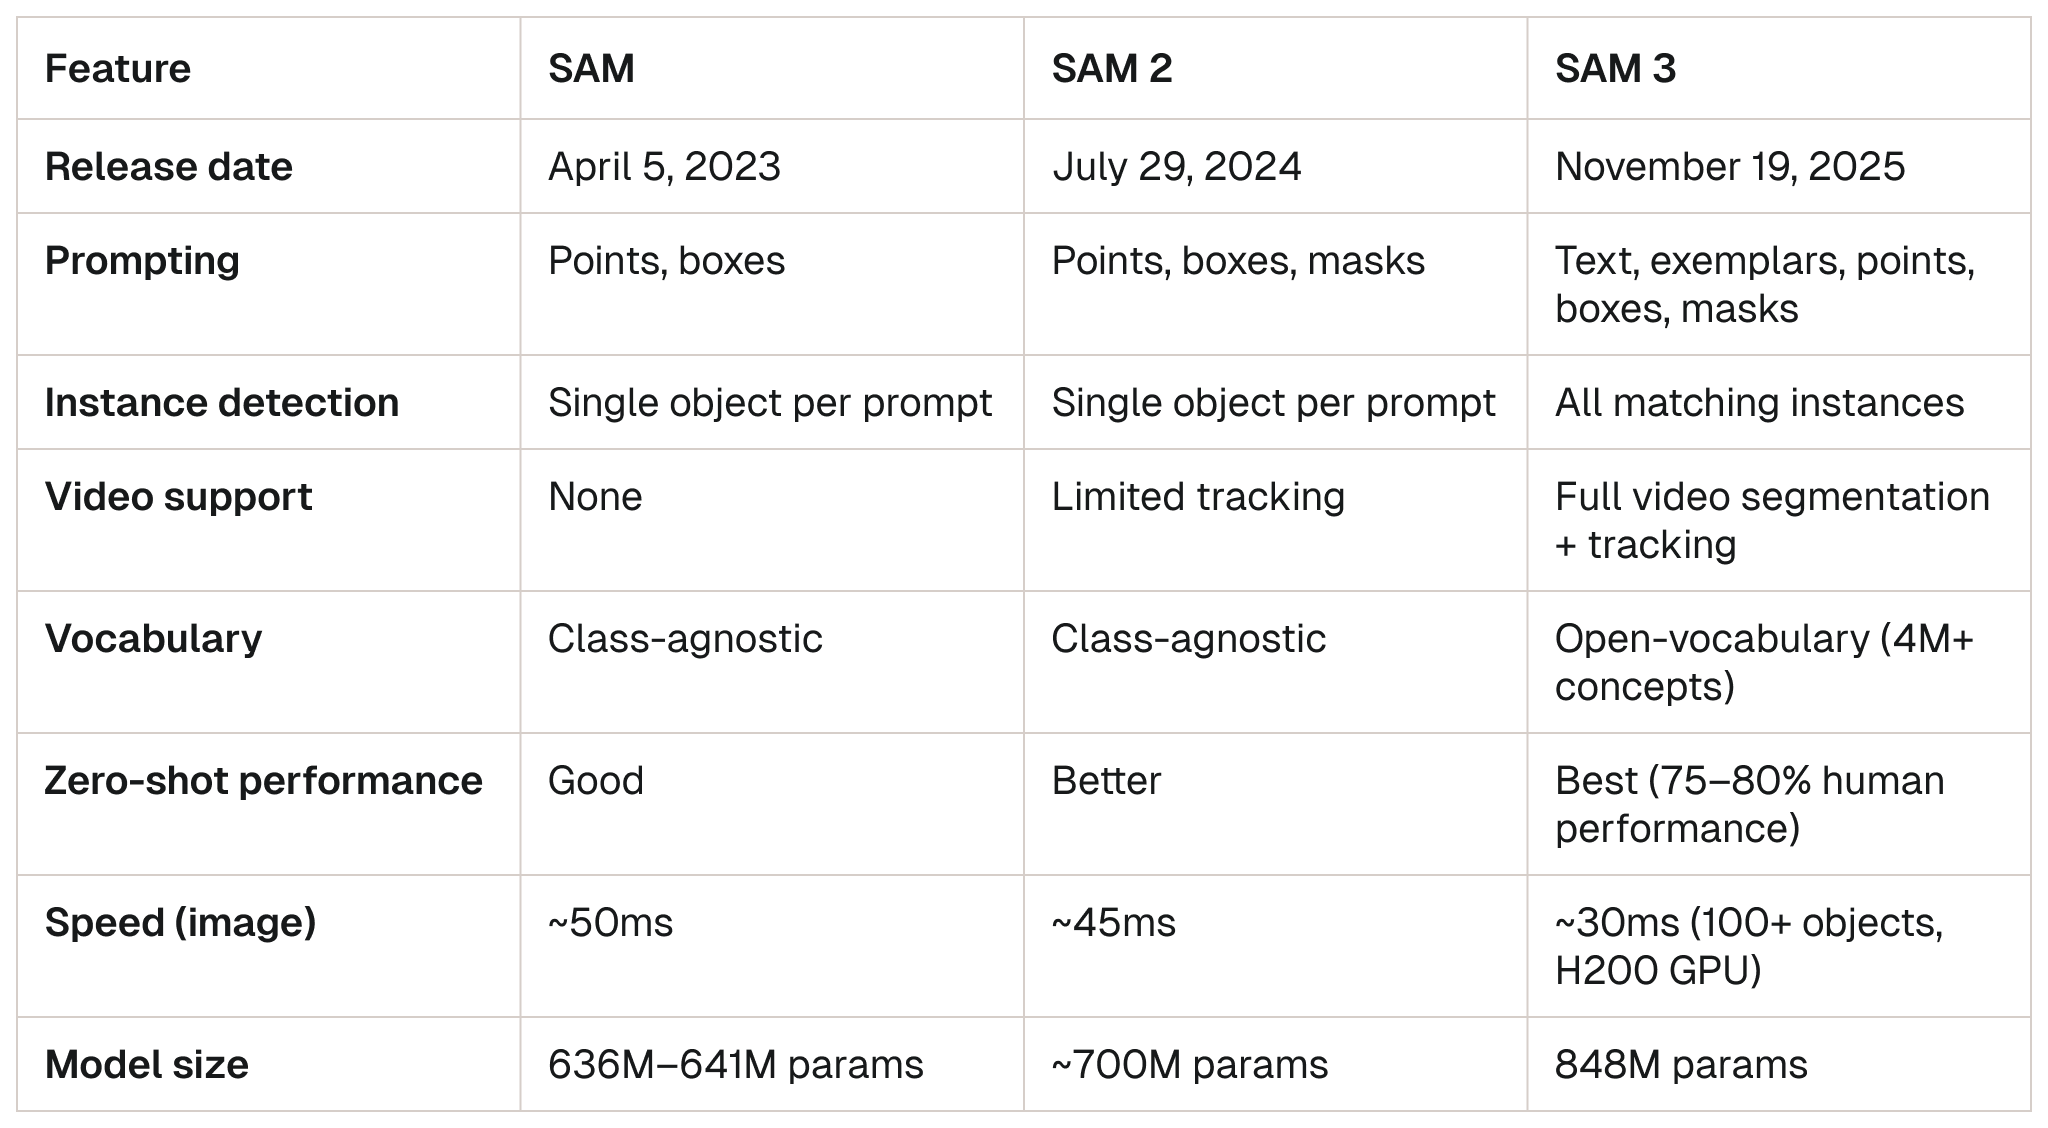Click the 'Model size' row label
This screenshot has width=2048, height=1128.
pyautogui.click(x=146, y=1064)
